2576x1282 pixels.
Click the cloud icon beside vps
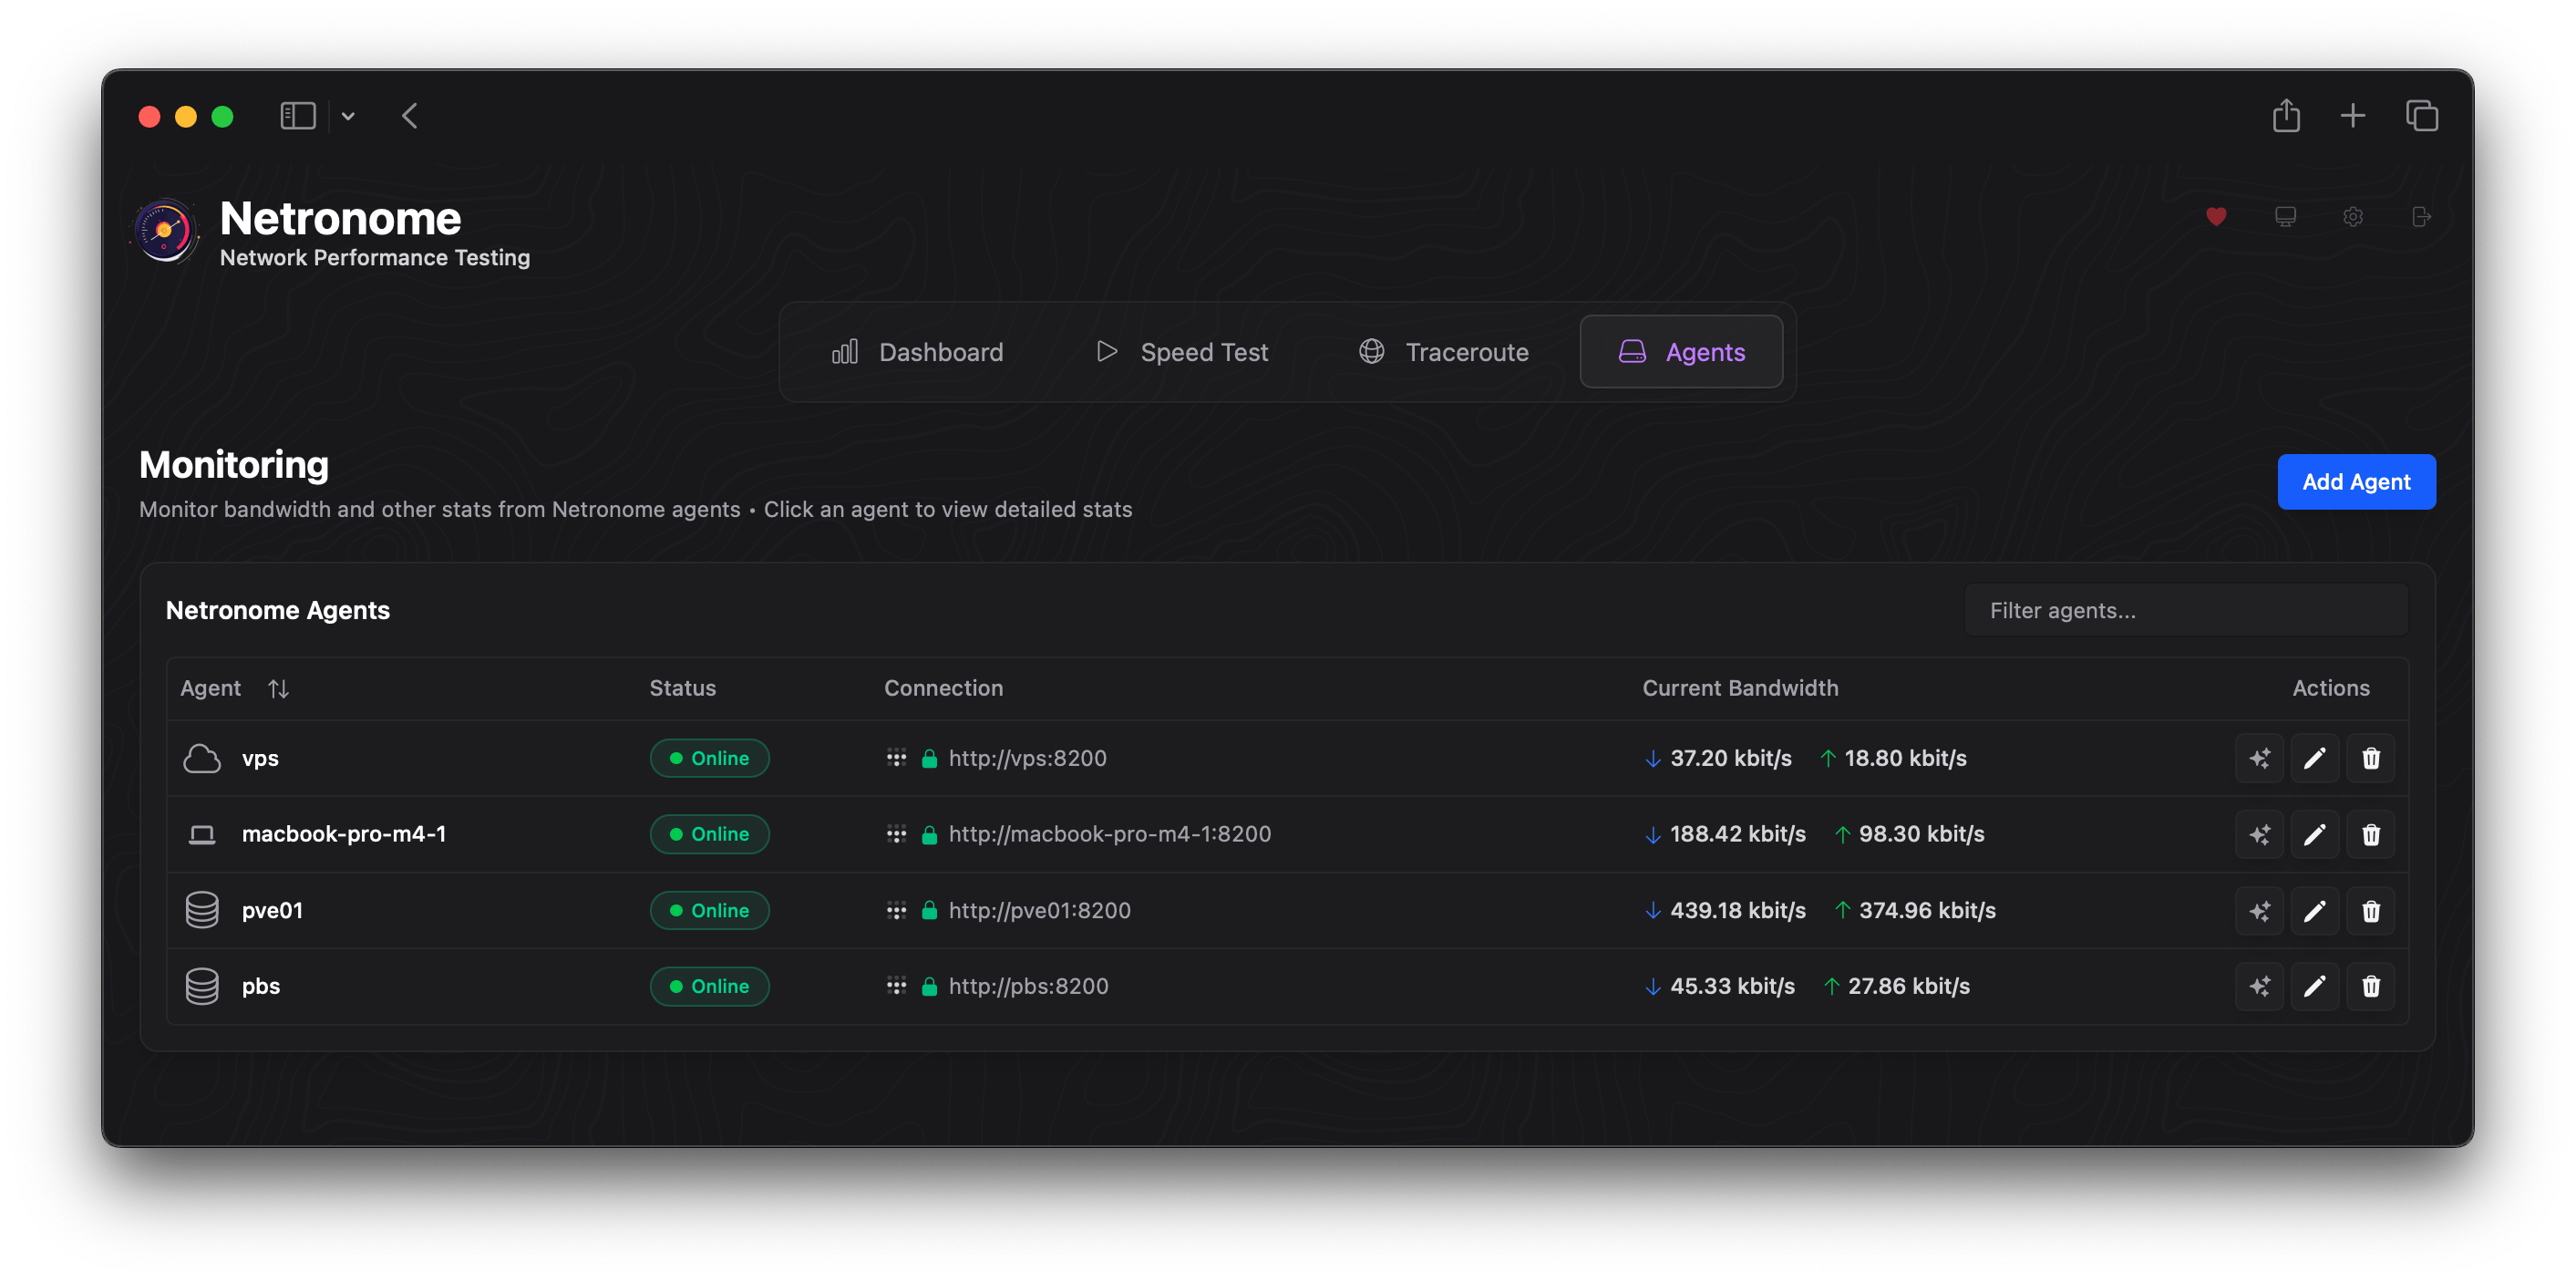click(x=202, y=759)
